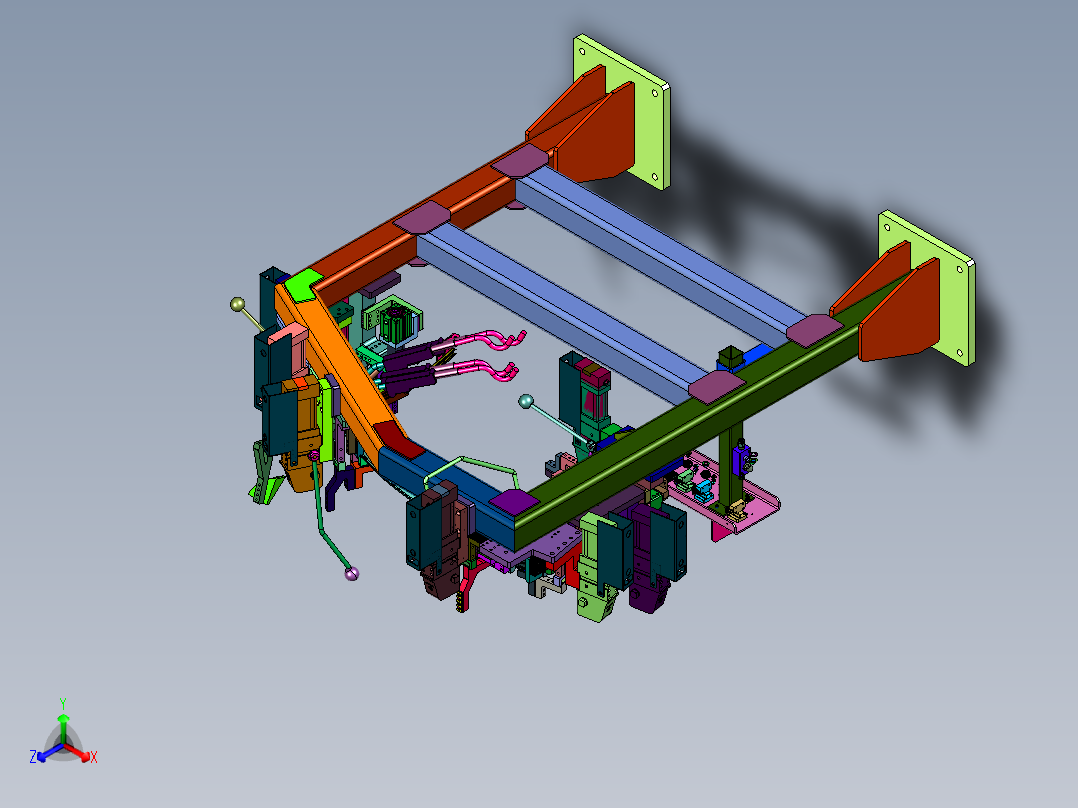Click the blue Z axis of the orientation triad
The width and height of the screenshot is (1078, 808).
coord(48,752)
